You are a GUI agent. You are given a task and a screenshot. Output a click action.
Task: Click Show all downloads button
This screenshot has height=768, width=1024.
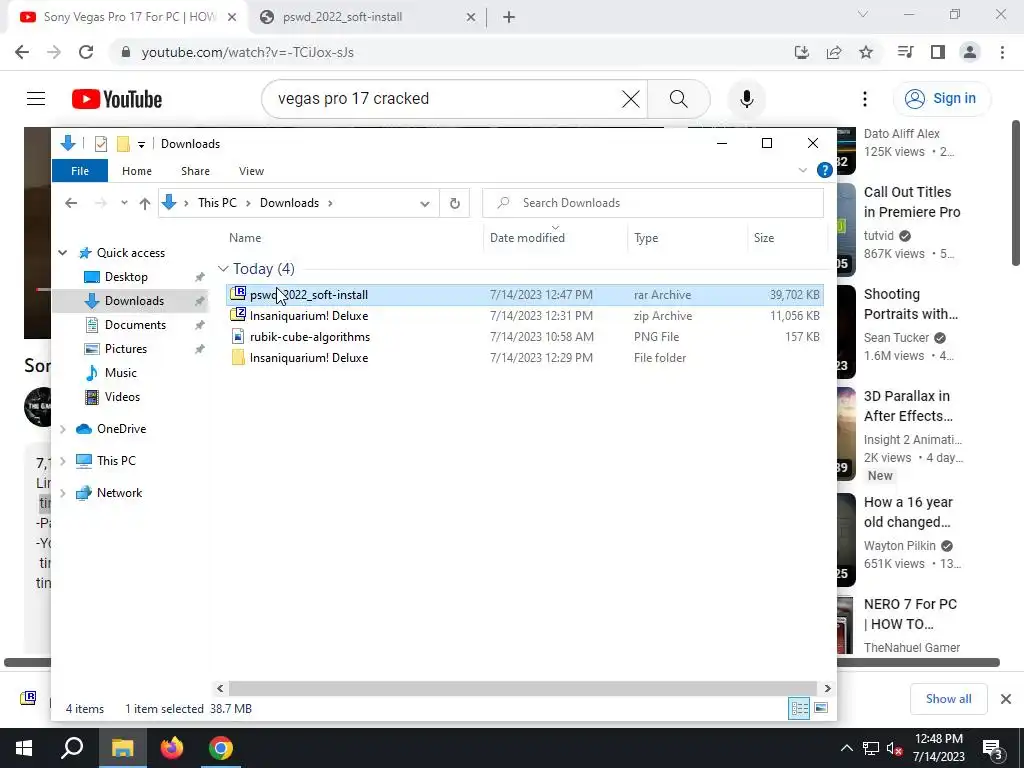point(948,699)
